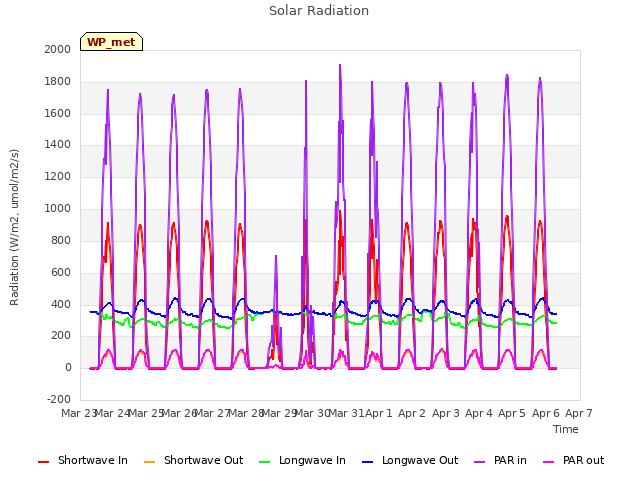Click the small PAR in peak on Mar 29
Screen dimensions: 640x480
click(276, 256)
